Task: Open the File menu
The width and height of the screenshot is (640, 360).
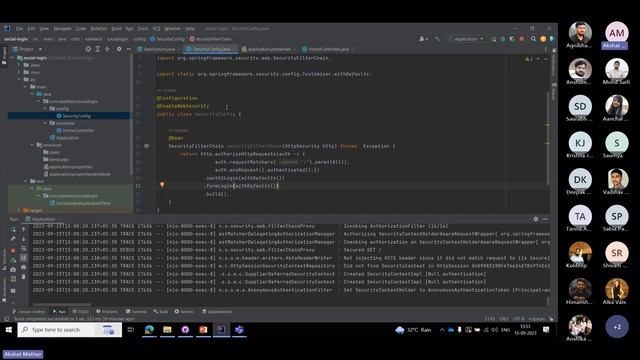Action: (x=20, y=29)
